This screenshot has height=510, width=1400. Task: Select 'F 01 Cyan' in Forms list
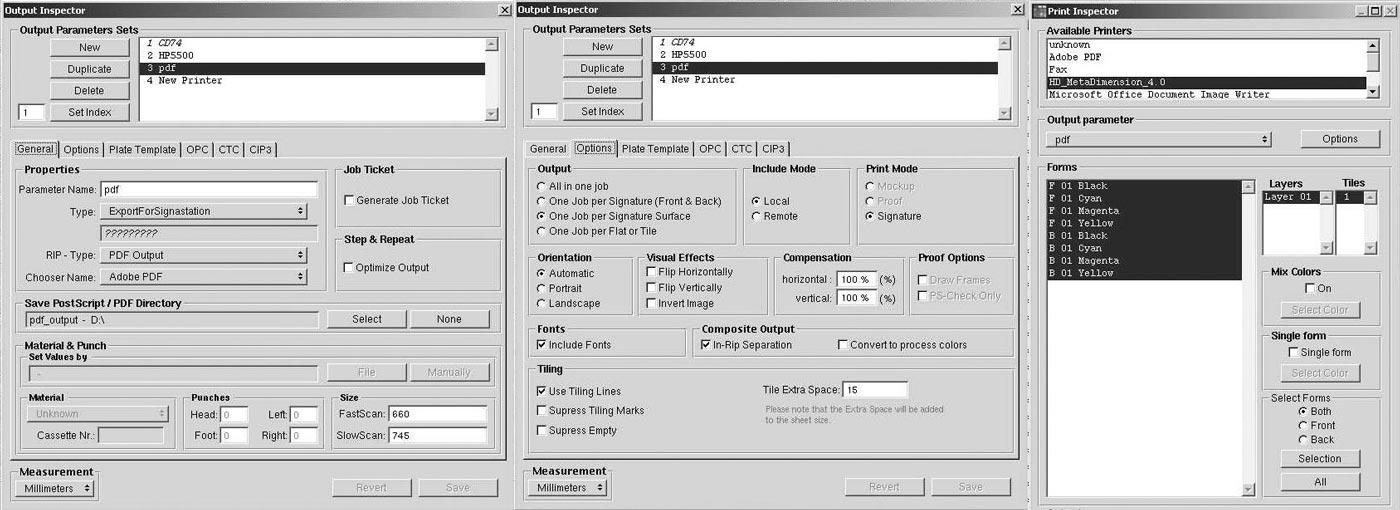(x=1143, y=198)
